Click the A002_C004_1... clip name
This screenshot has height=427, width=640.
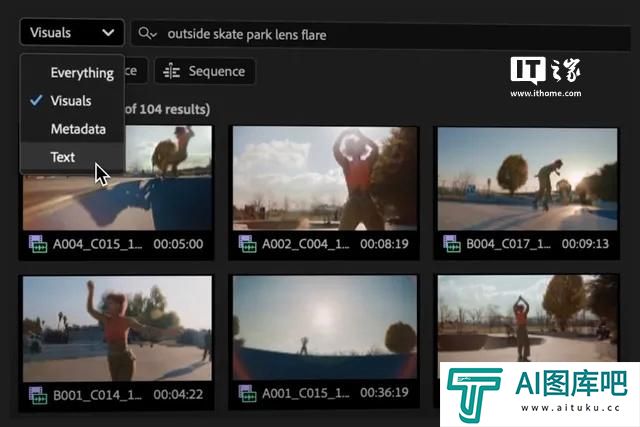pyautogui.click(x=306, y=244)
